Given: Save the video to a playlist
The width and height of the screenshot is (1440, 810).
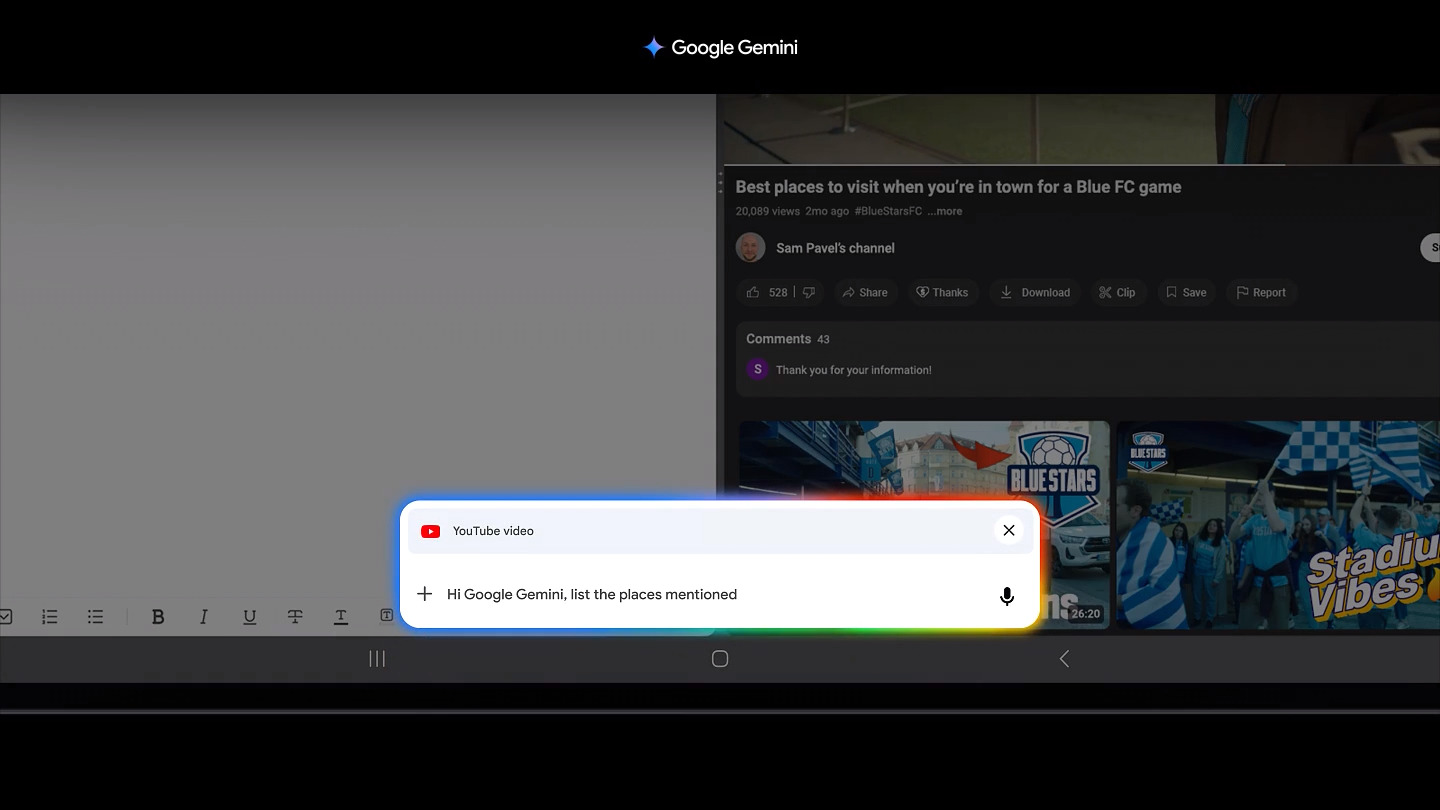Looking at the screenshot, I should coord(1185,293).
